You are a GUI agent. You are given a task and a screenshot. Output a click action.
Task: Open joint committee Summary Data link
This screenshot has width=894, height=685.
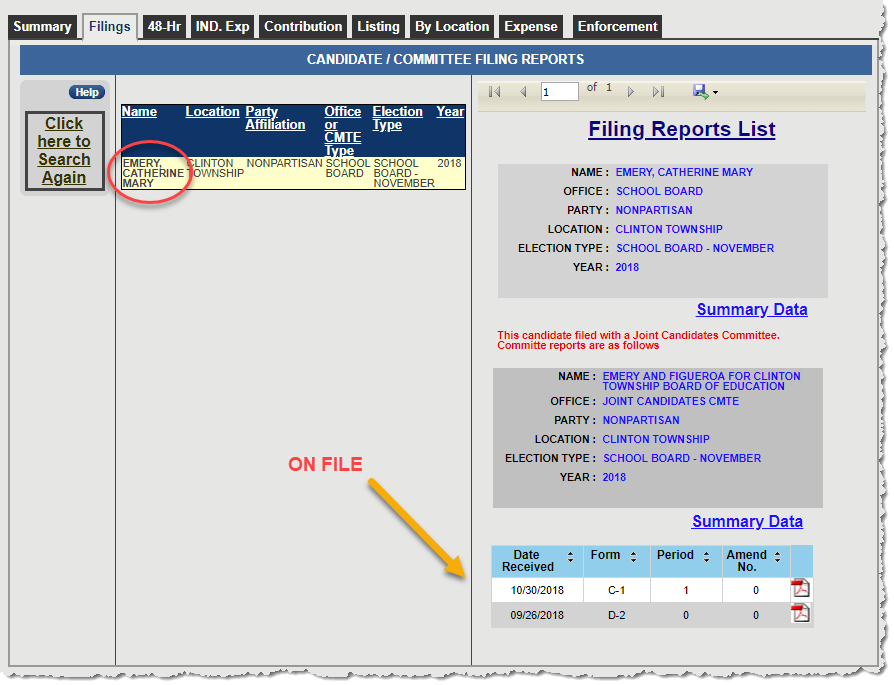(747, 521)
